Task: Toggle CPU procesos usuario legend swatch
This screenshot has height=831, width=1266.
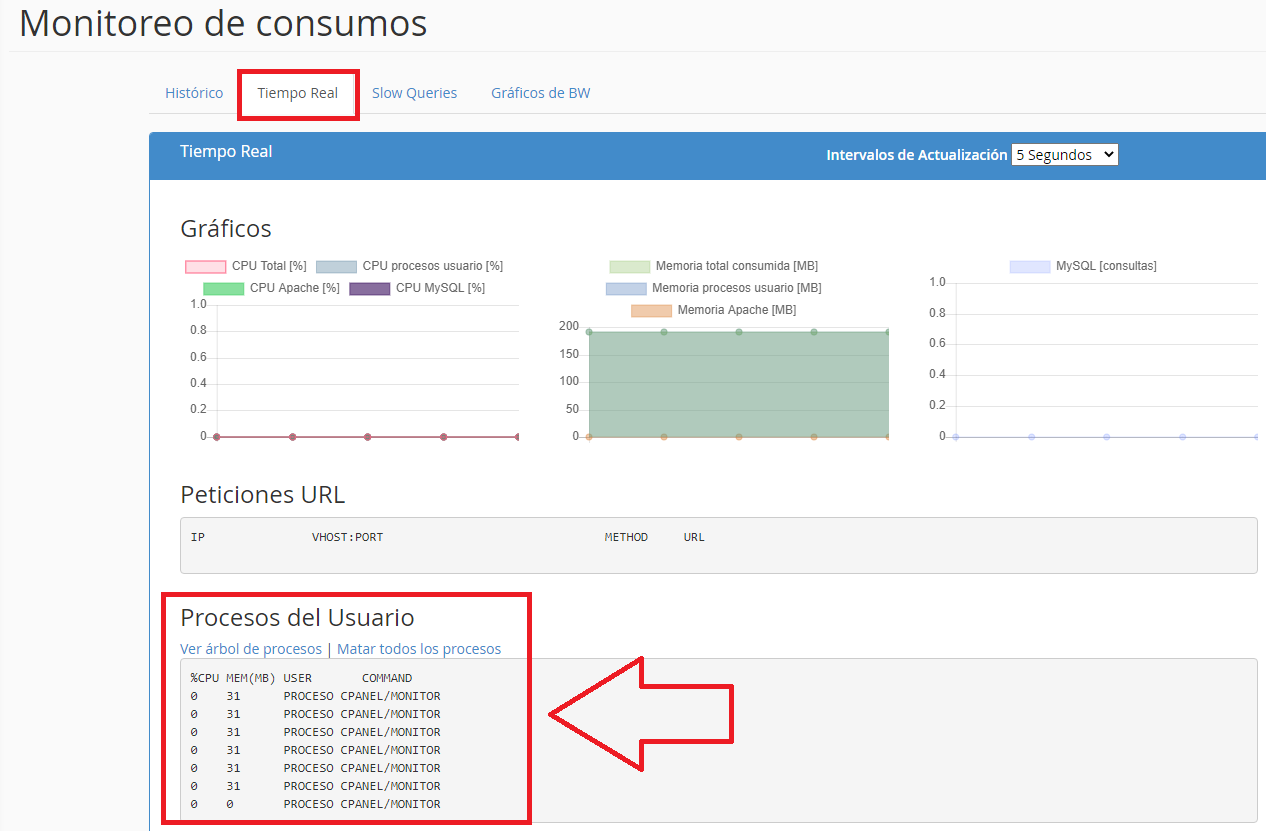Action: [336, 267]
